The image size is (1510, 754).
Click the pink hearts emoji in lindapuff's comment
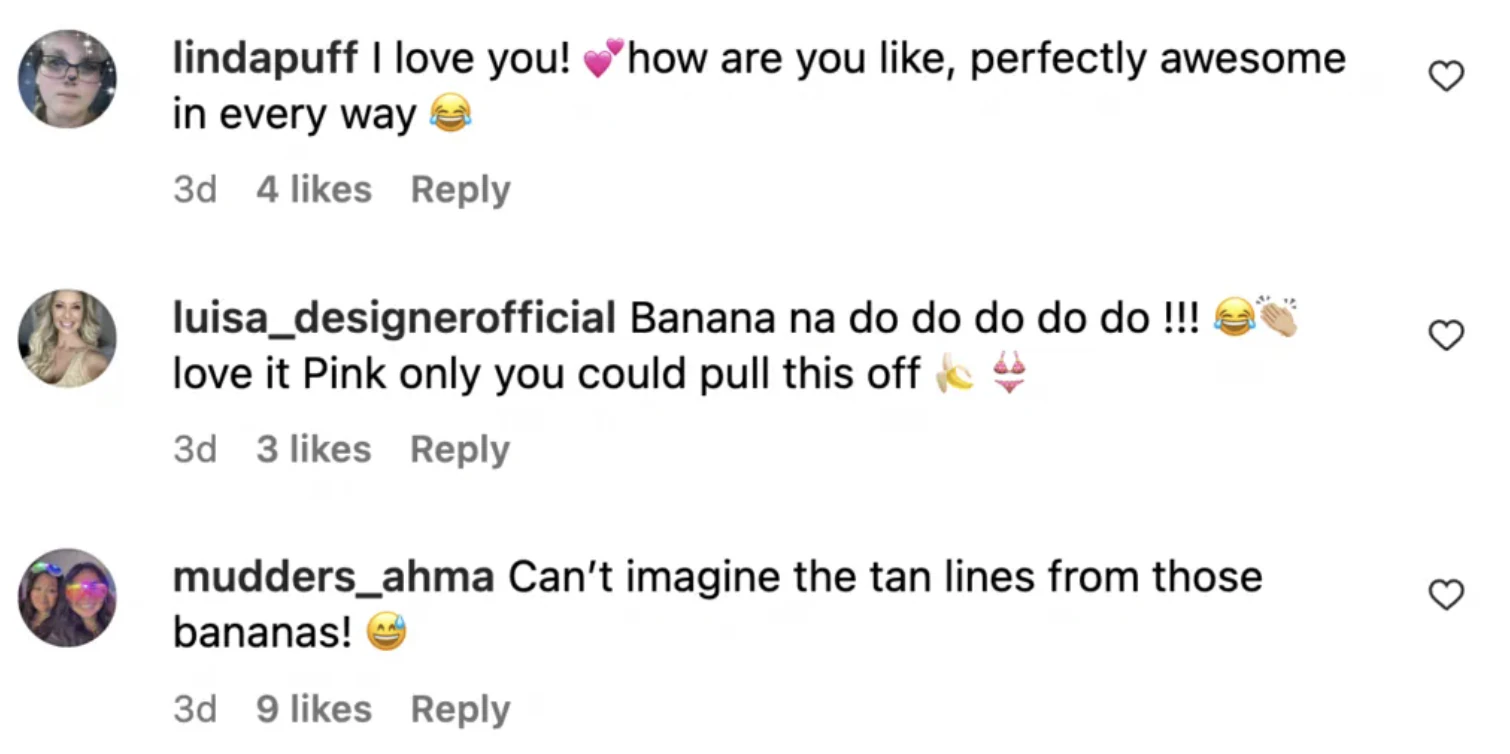pos(603,60)
